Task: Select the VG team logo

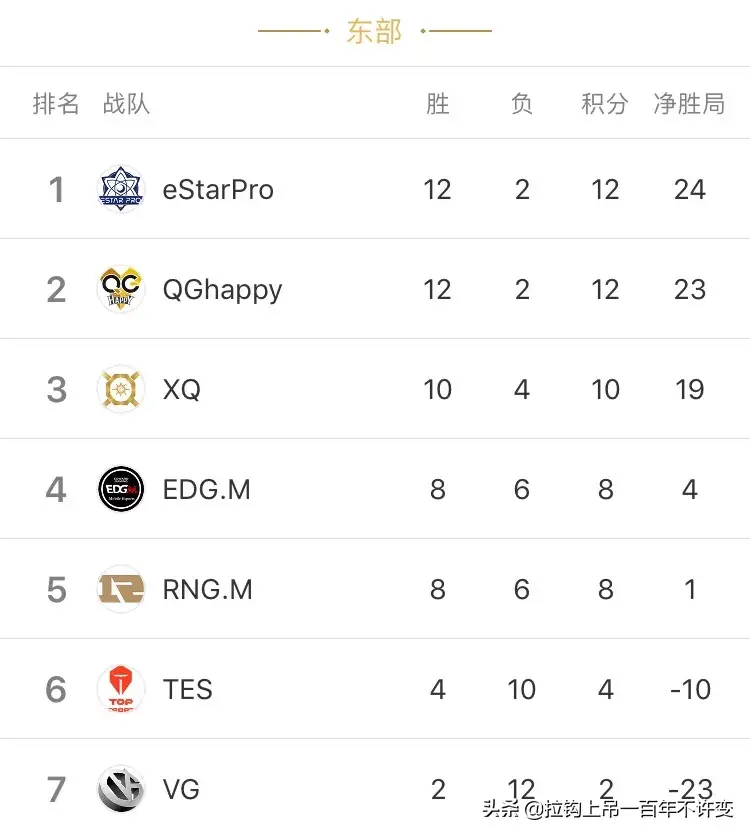Action: tap(121, 789)
